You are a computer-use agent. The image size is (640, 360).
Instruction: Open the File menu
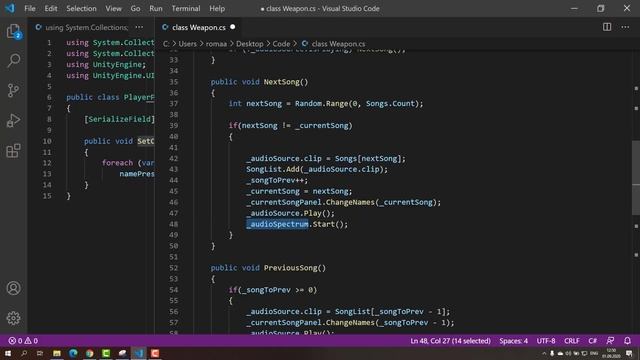[x=30, y=8]
